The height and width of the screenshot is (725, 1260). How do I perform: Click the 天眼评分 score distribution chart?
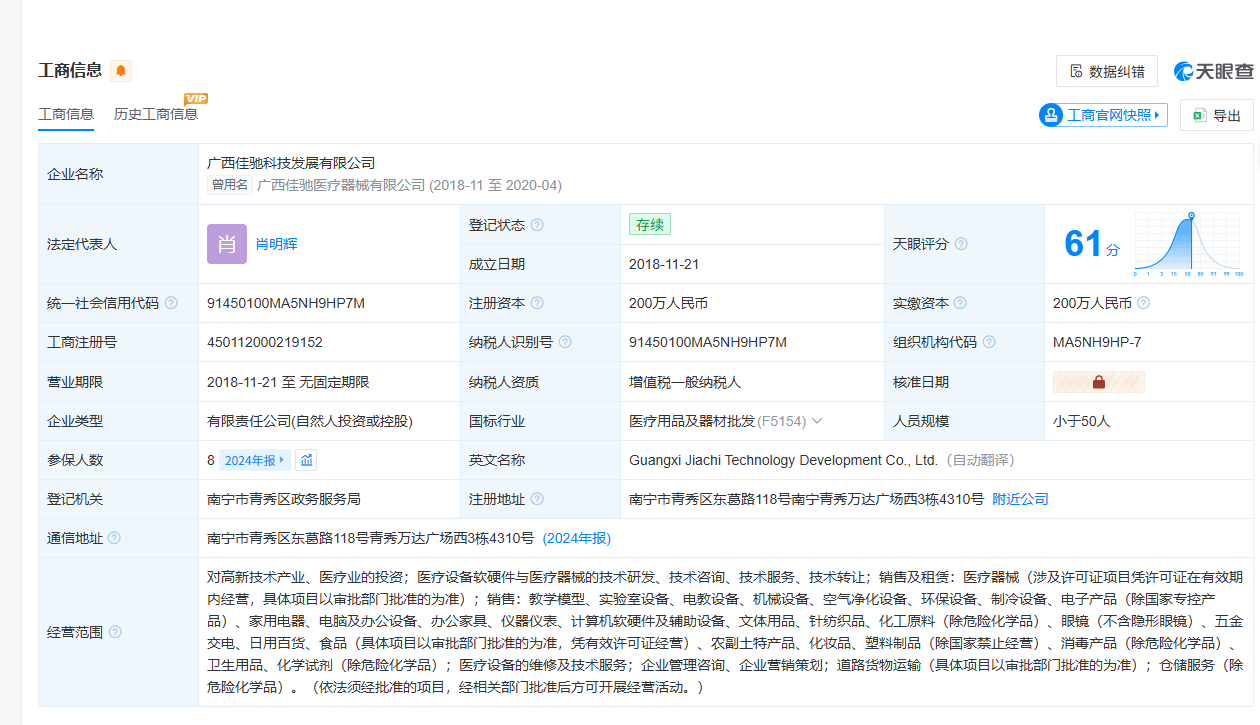click(x=1189, y=245)
